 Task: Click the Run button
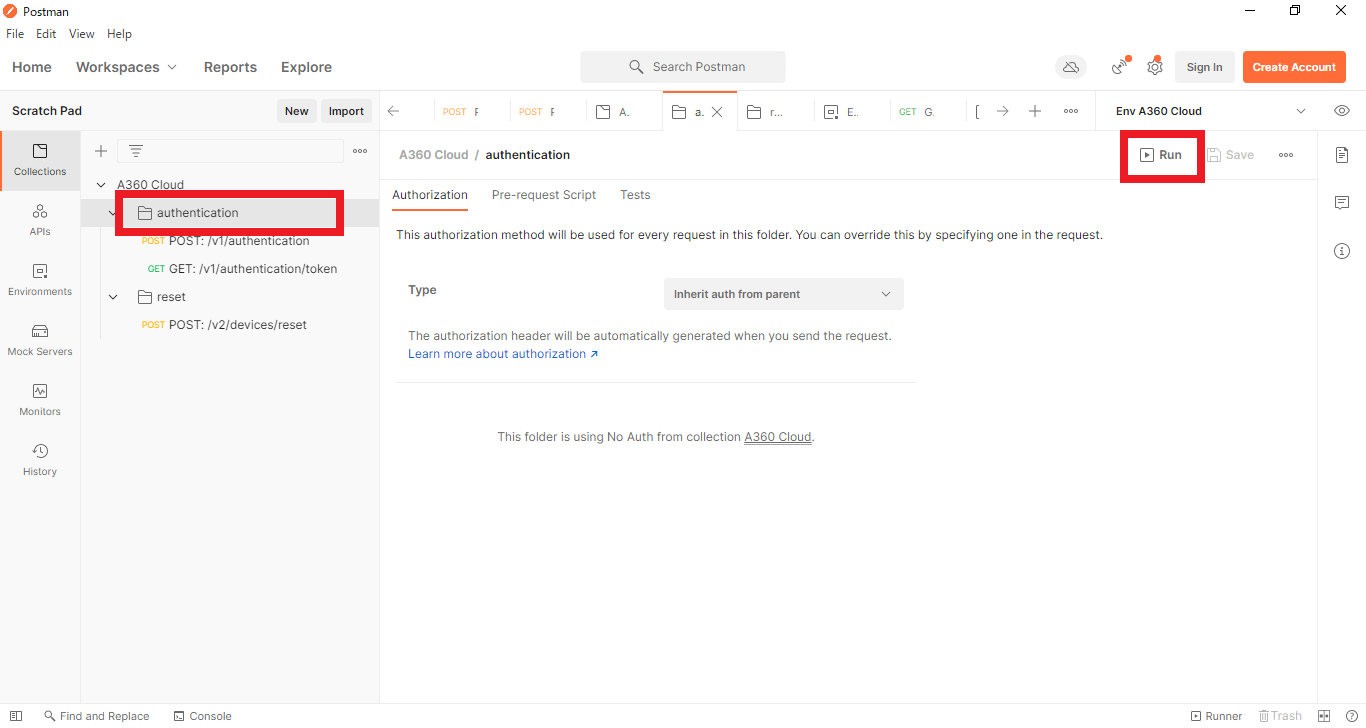point(1161,155)
